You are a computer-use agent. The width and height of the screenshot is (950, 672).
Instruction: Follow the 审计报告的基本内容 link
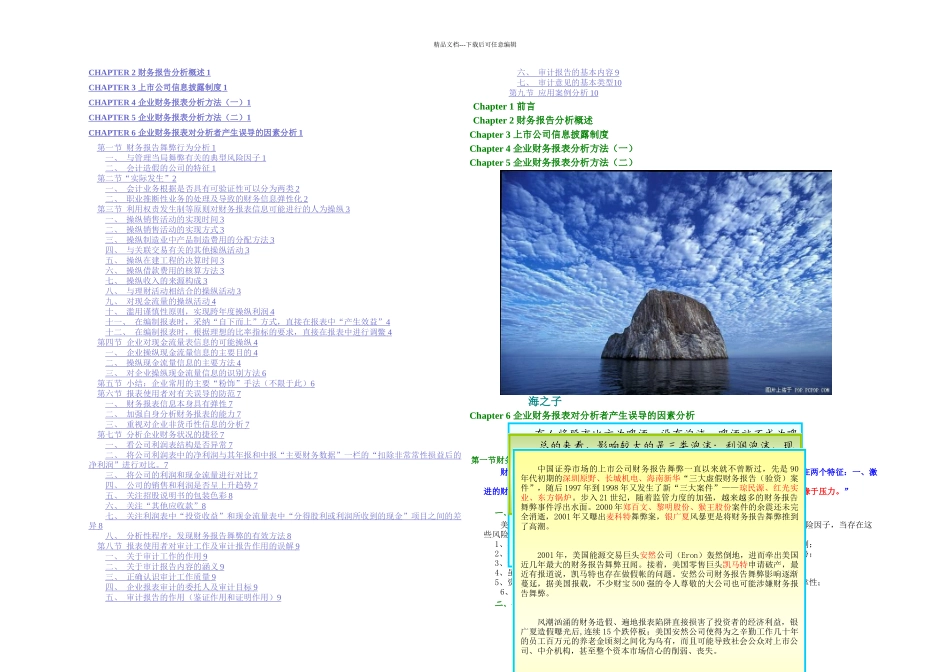568,72
